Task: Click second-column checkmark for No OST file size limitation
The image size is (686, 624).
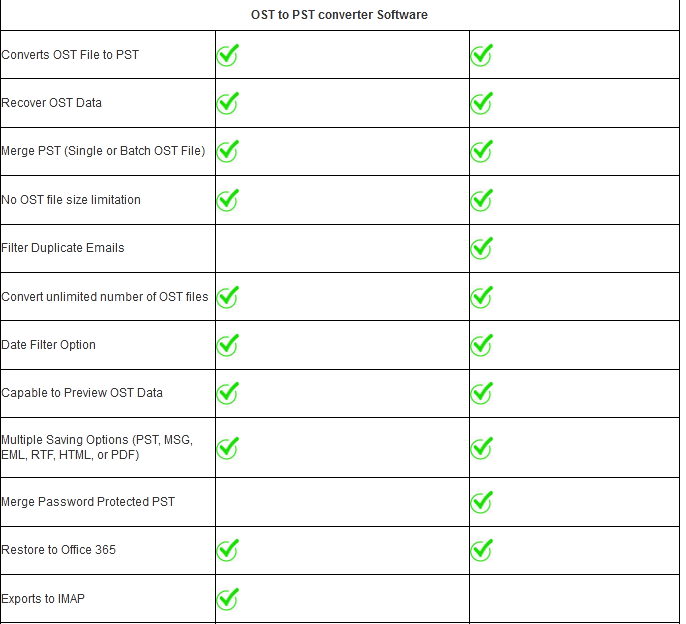Action: 482,200
